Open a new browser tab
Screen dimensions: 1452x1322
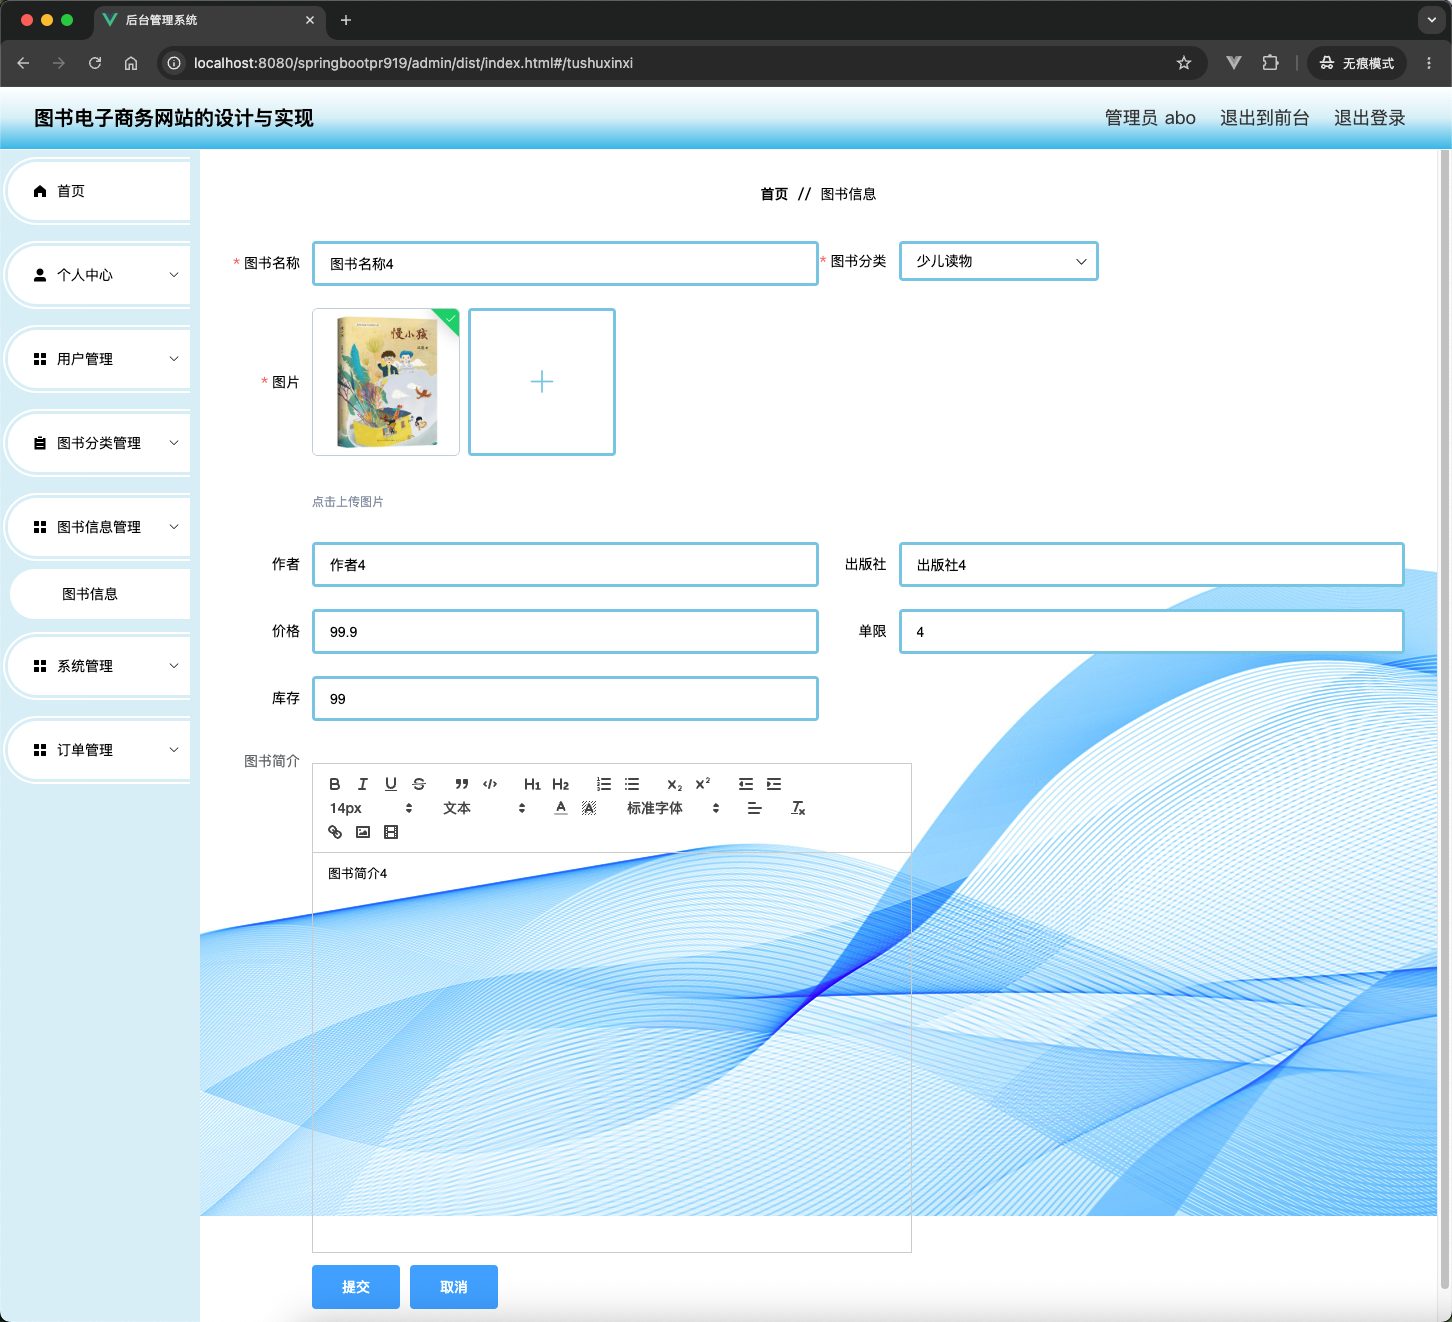tap(346, 20)
